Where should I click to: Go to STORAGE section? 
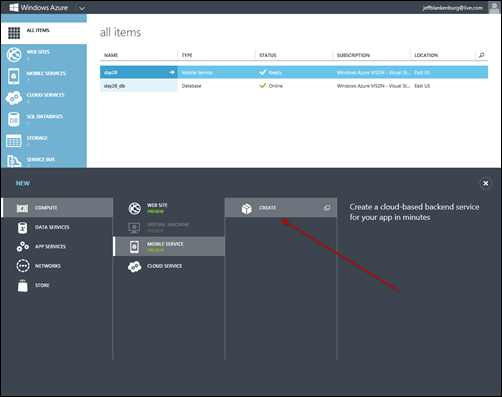click(44, 141)
